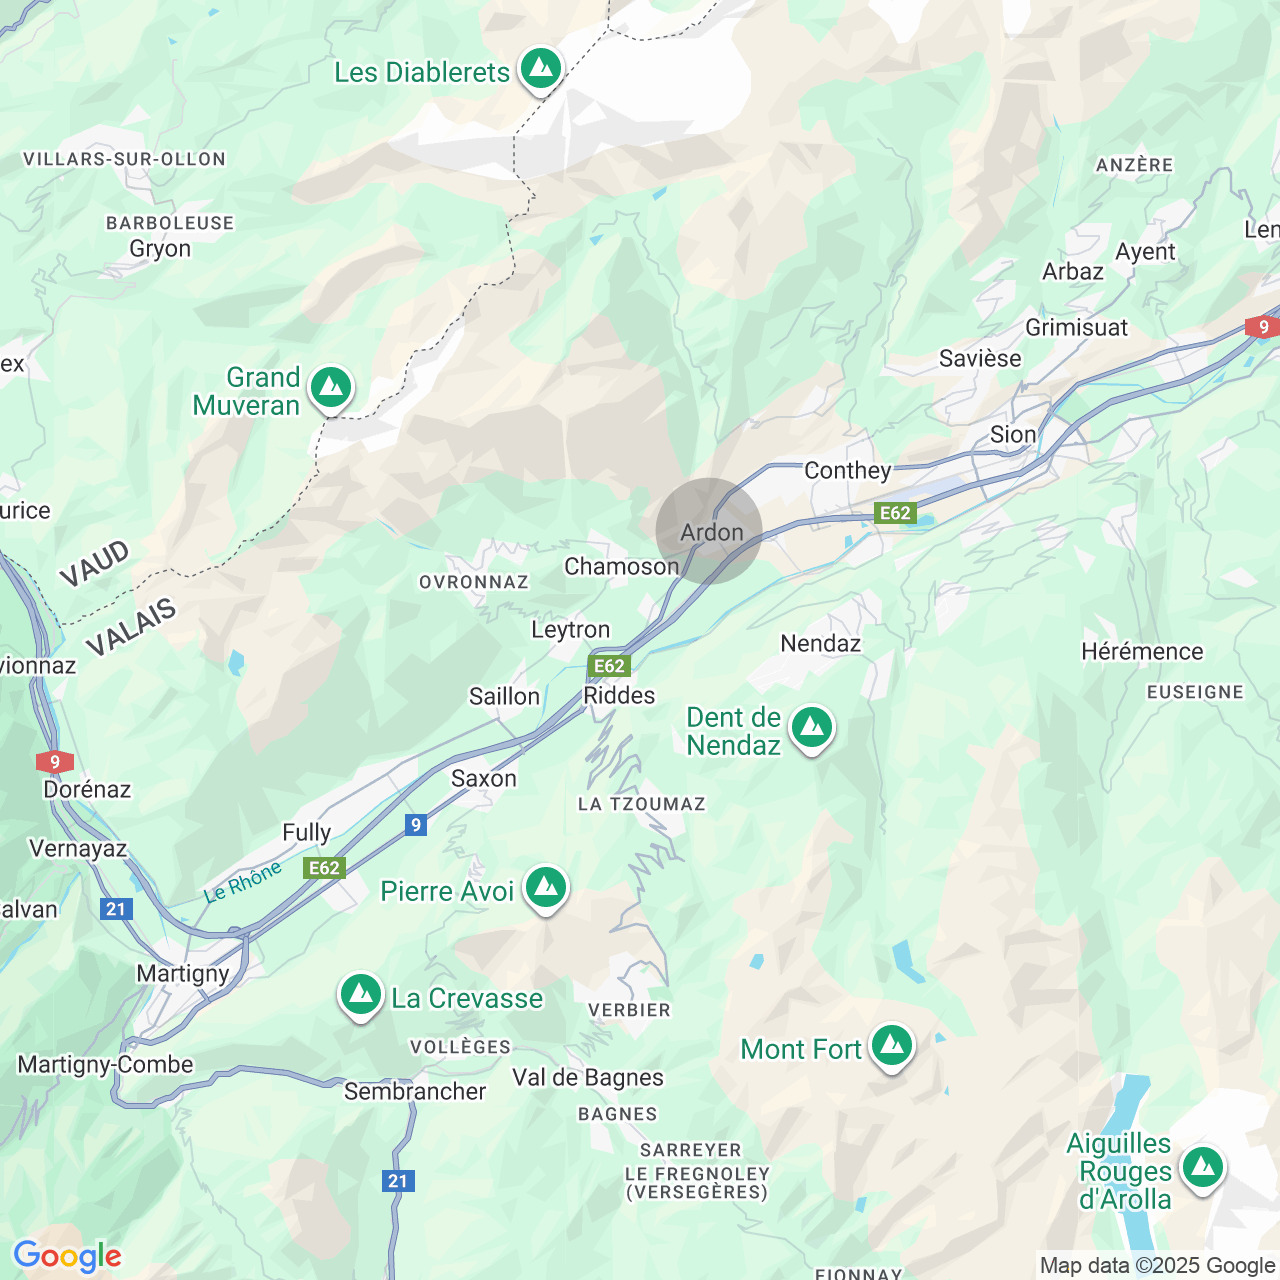
Task: Click the grey highlighted circle at Ardon
Action: click(709, 531)
